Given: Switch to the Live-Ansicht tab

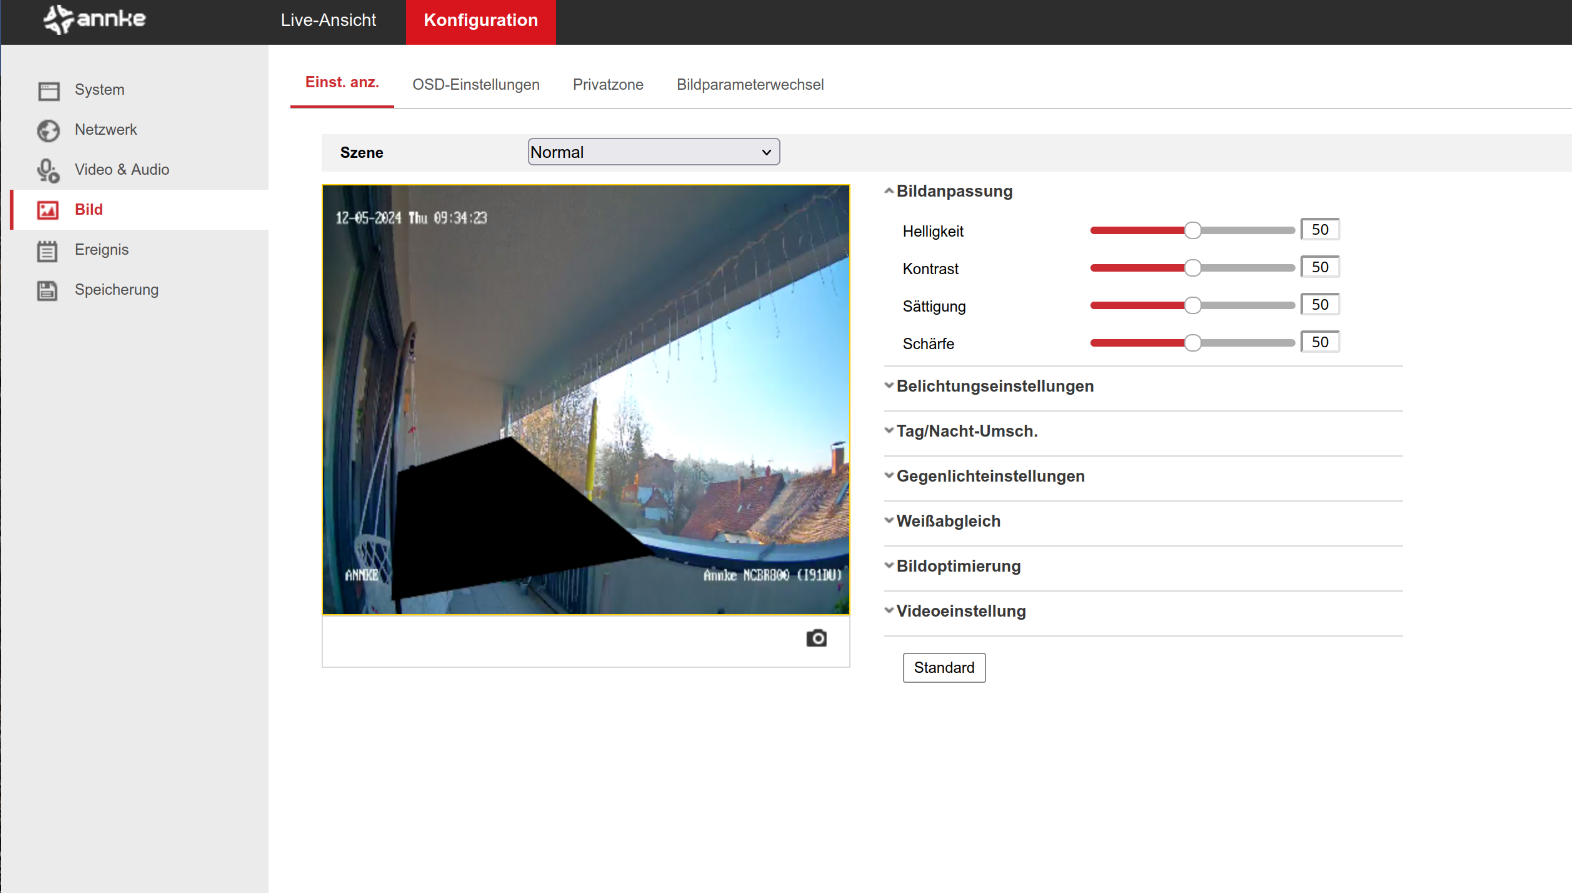Looking at the screenshot, I should [x=328, y=20].
